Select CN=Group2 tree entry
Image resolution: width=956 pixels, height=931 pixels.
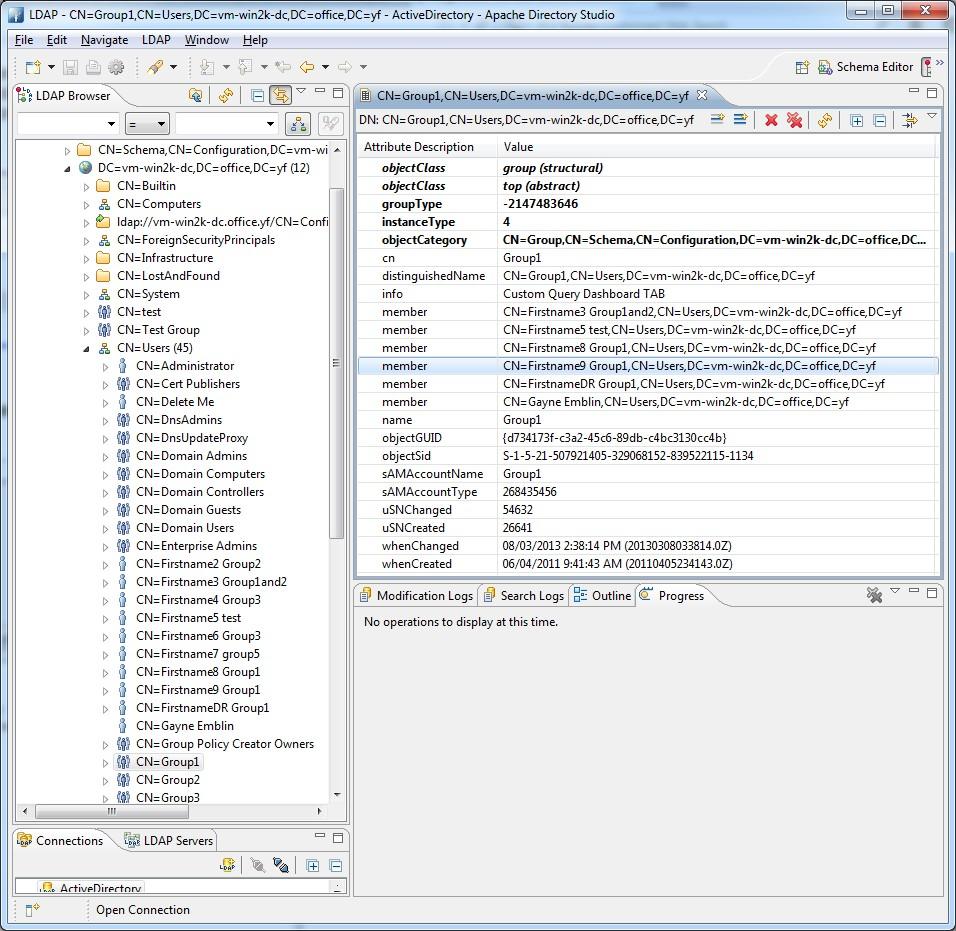click(168, 780)
